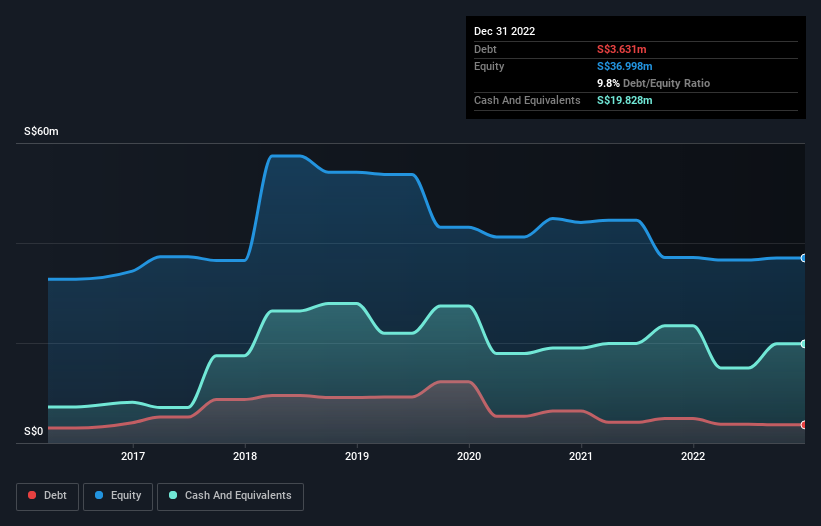
Task: Click the 2017 x-axis label
Action: tap(133, 456)
